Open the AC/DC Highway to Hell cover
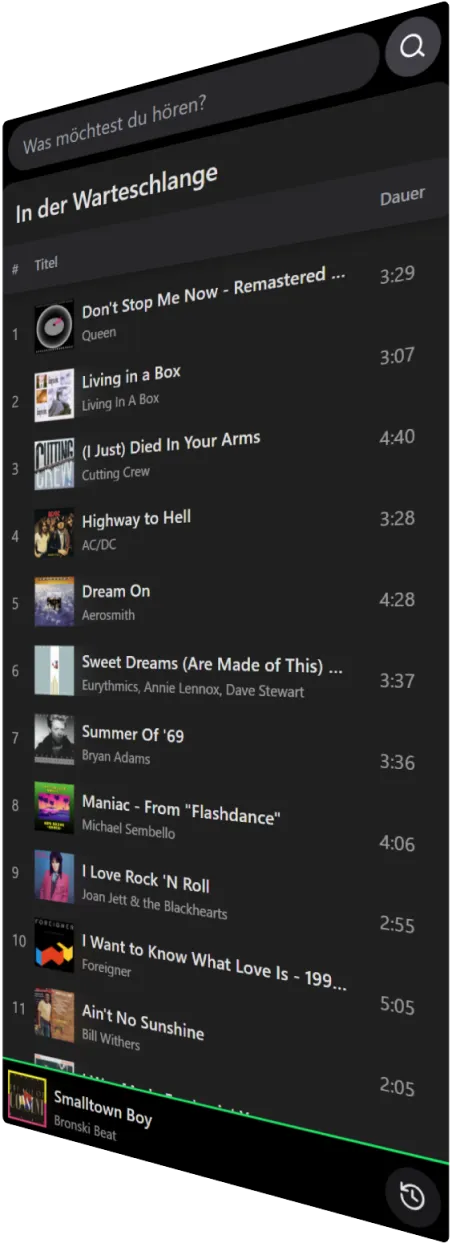The height and width of the screenshot is (1243, 452). pyautogui.click(x=54, y=533)
